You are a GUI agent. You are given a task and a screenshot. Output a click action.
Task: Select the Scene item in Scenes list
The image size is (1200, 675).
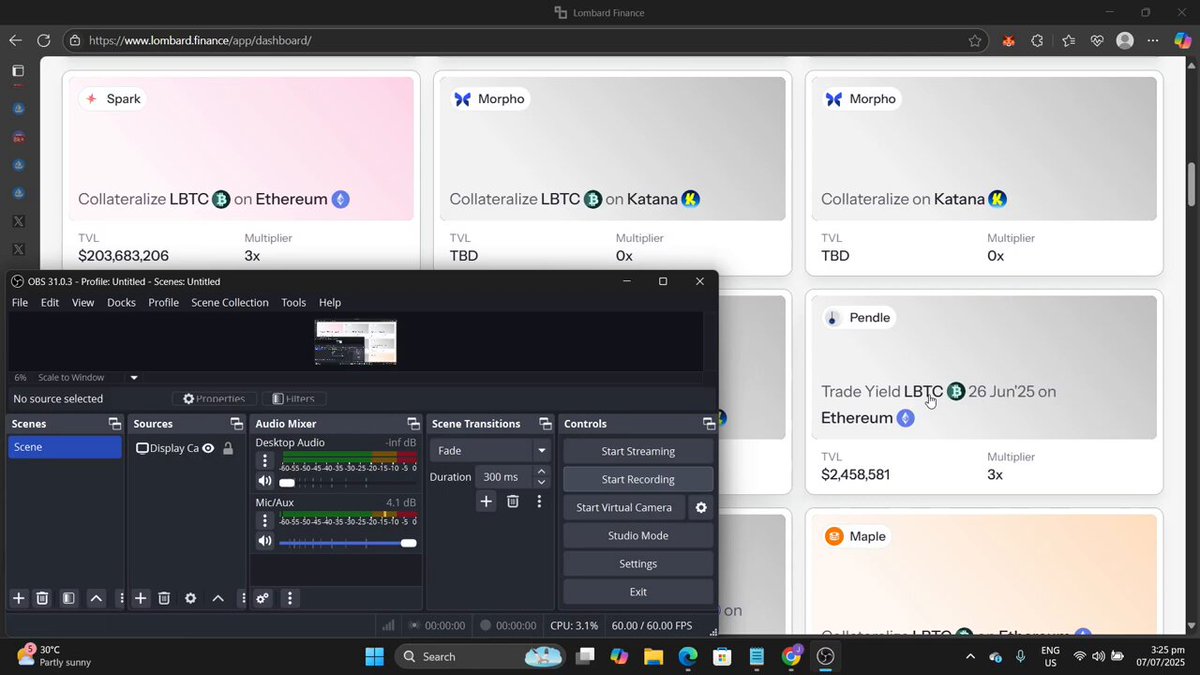[x=65, y=447]
